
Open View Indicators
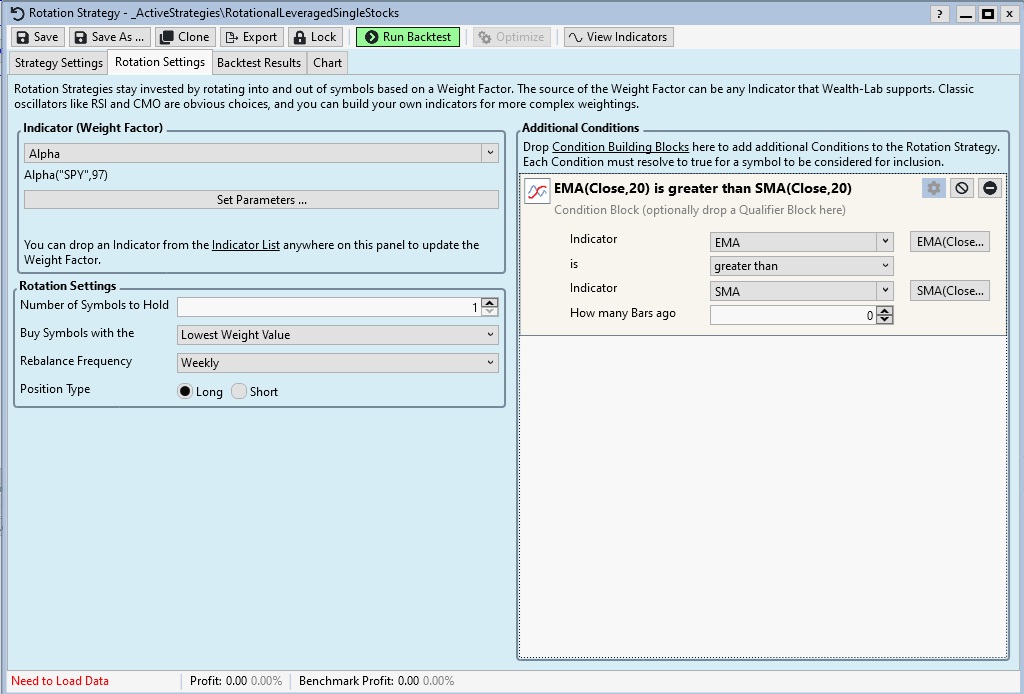[x=618, y=37]
